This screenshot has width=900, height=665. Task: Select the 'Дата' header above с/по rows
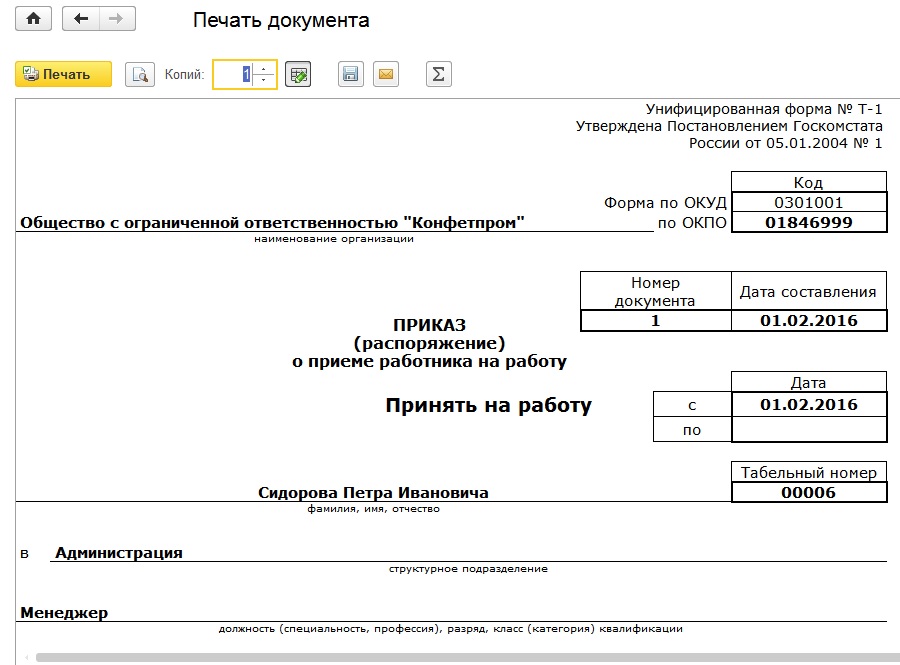click(809, 382)
